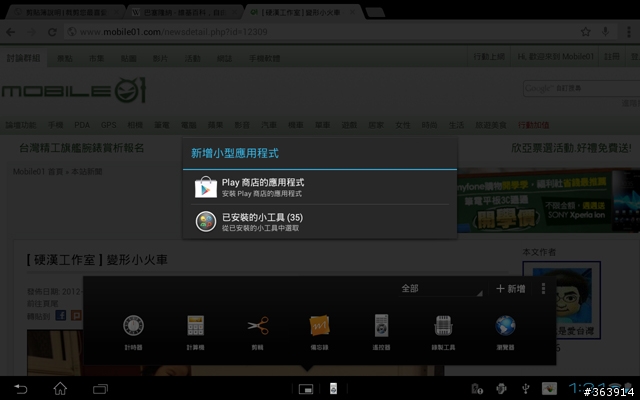Tap the Android debug status icon
This screenshot has height=400, width=640.
[x=501, y=389]
